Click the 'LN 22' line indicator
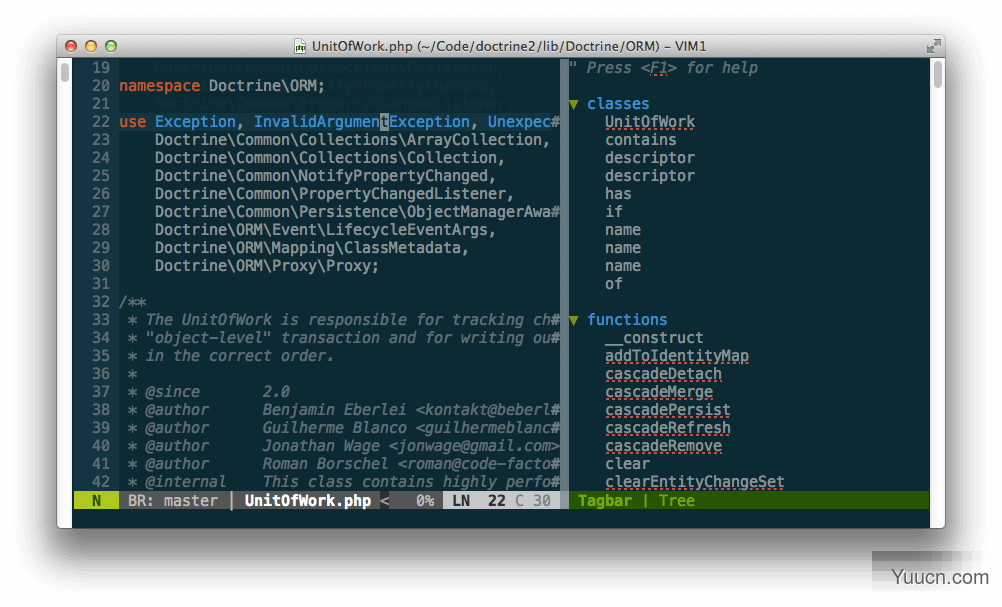This screenshot has height=607, width=1002. click(x=479, y=500)
